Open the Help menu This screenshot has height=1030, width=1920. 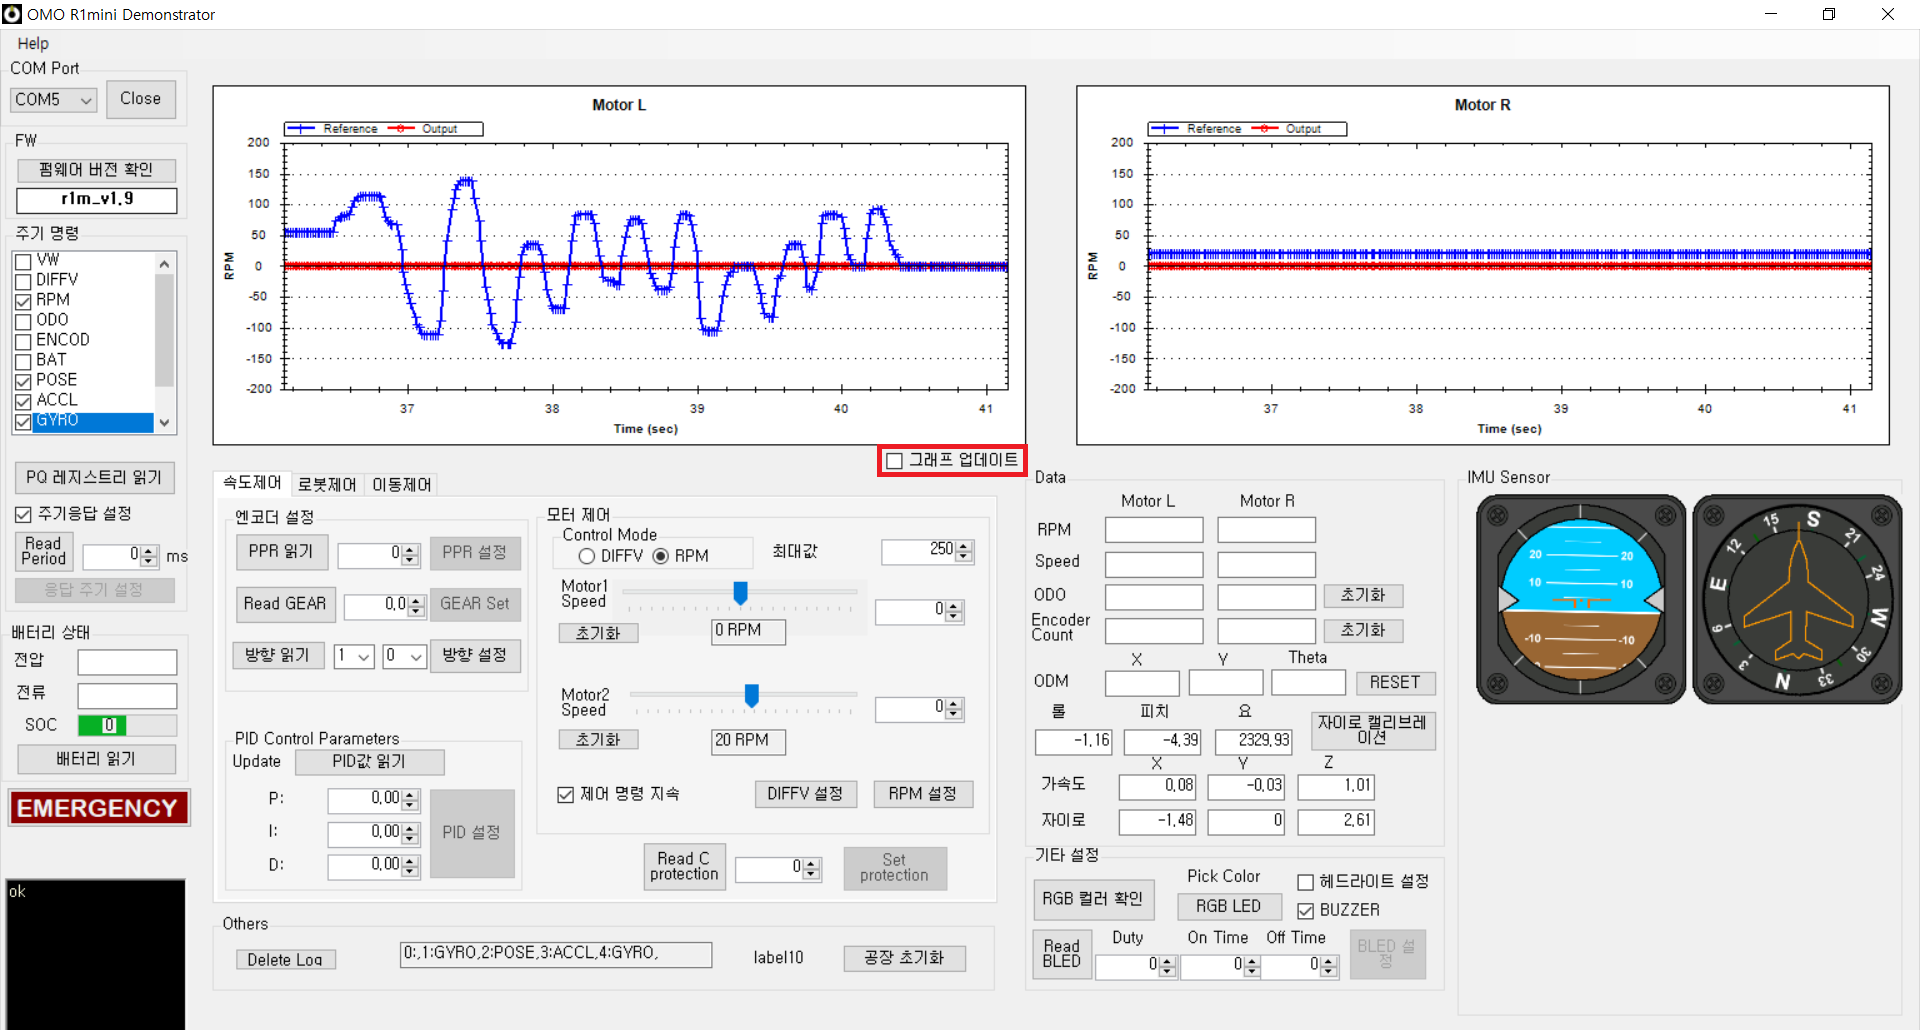click(x=33, y=44)
